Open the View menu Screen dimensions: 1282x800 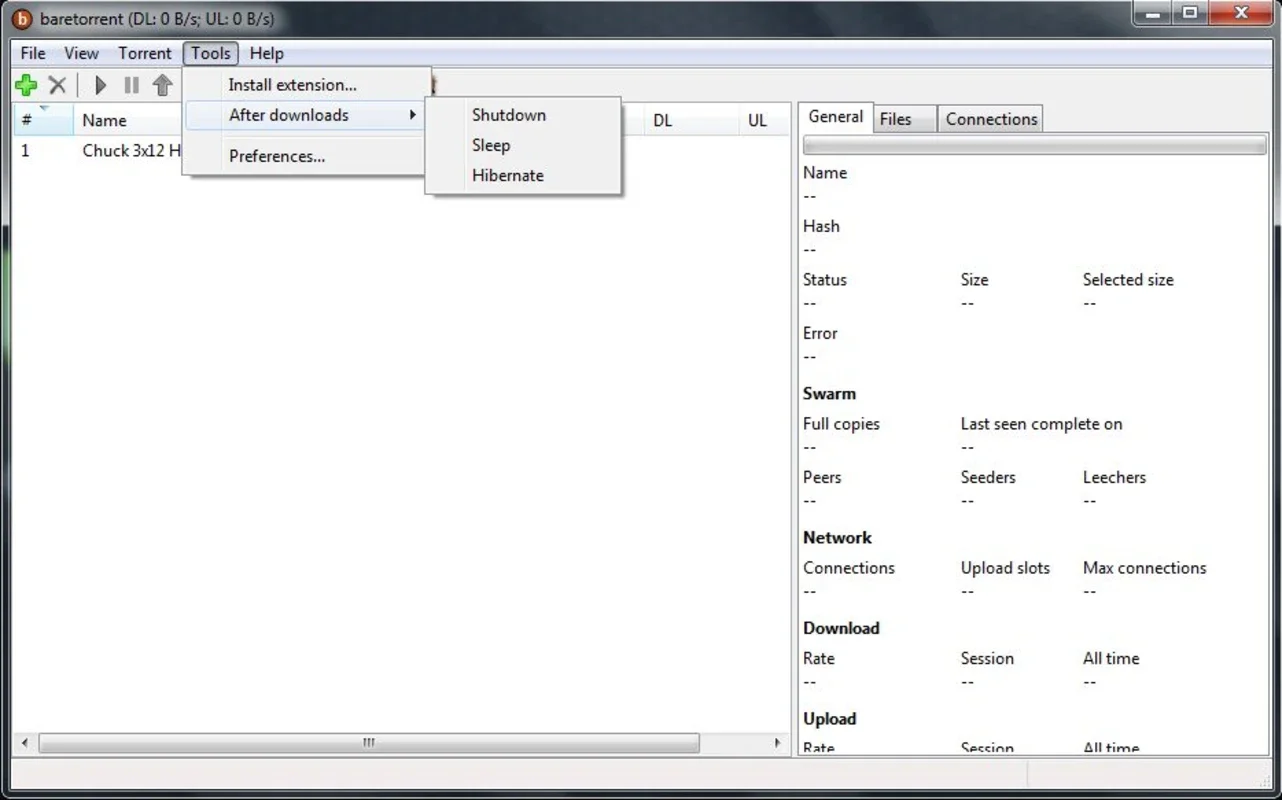[81, 53]
